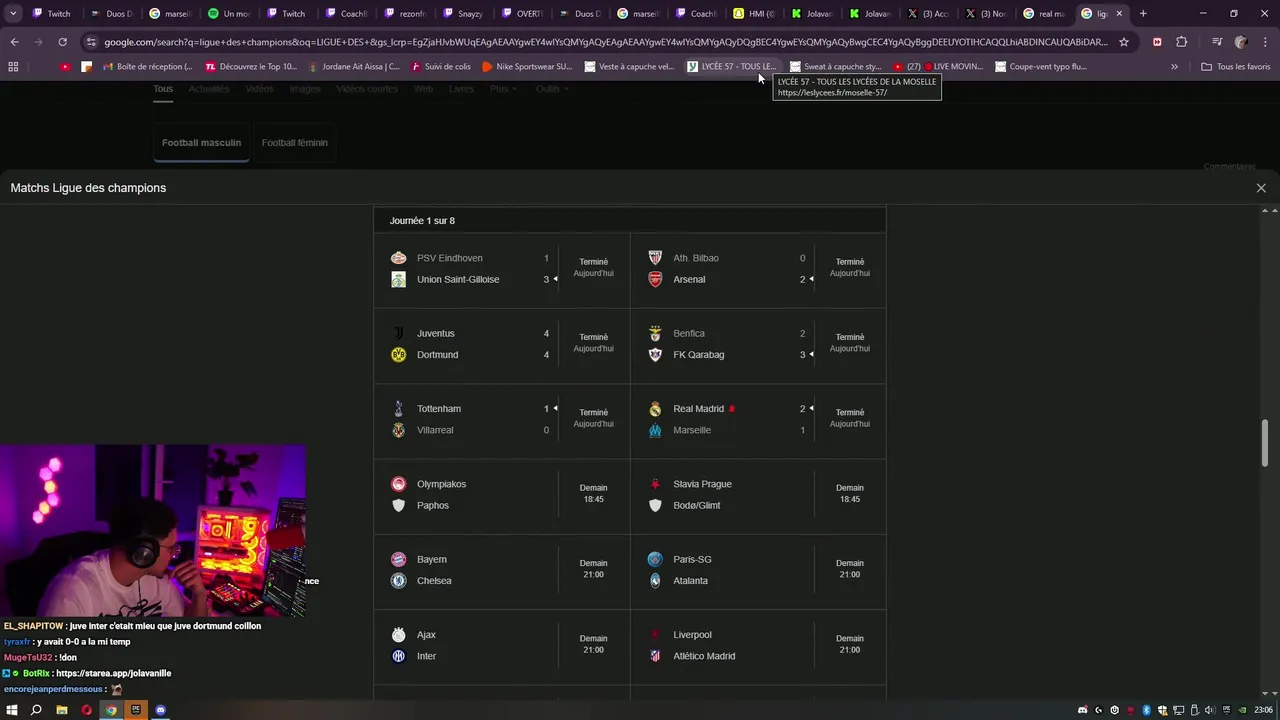Open a new browser tab
1280x720 pixels.
tap(1143, 14)
